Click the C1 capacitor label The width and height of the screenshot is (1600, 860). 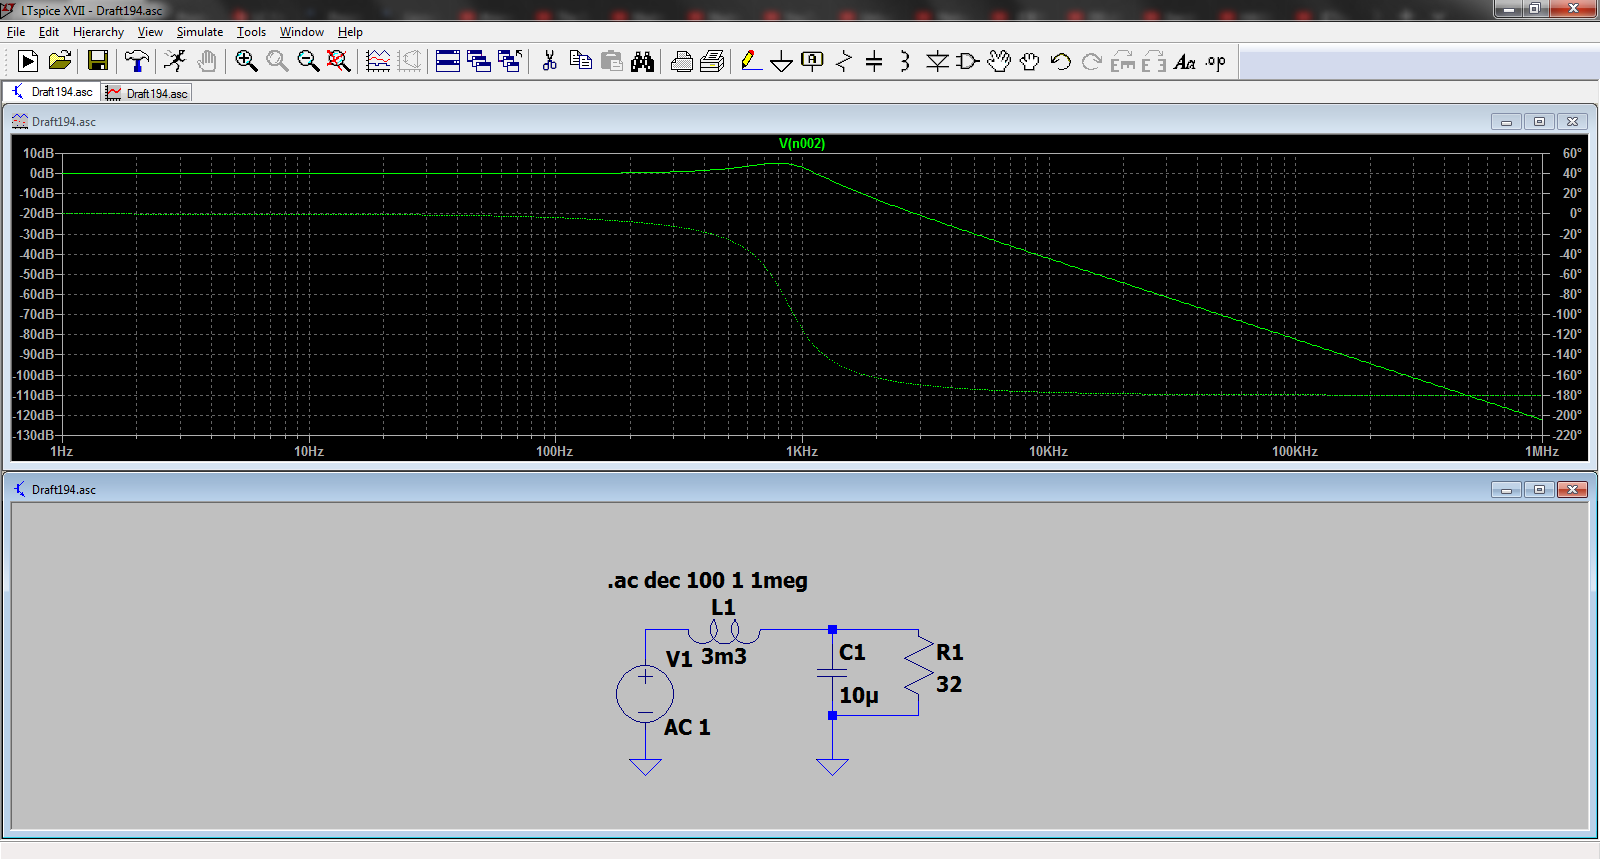point(852,652)
